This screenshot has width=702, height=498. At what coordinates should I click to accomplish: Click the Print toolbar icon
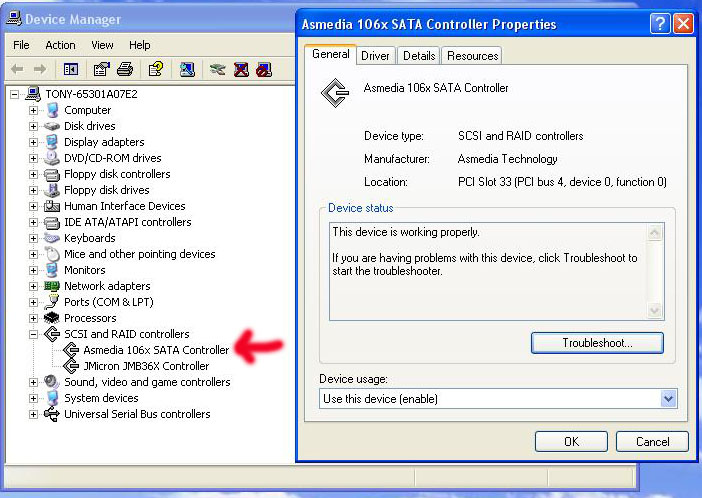click(x=125, y=69)
